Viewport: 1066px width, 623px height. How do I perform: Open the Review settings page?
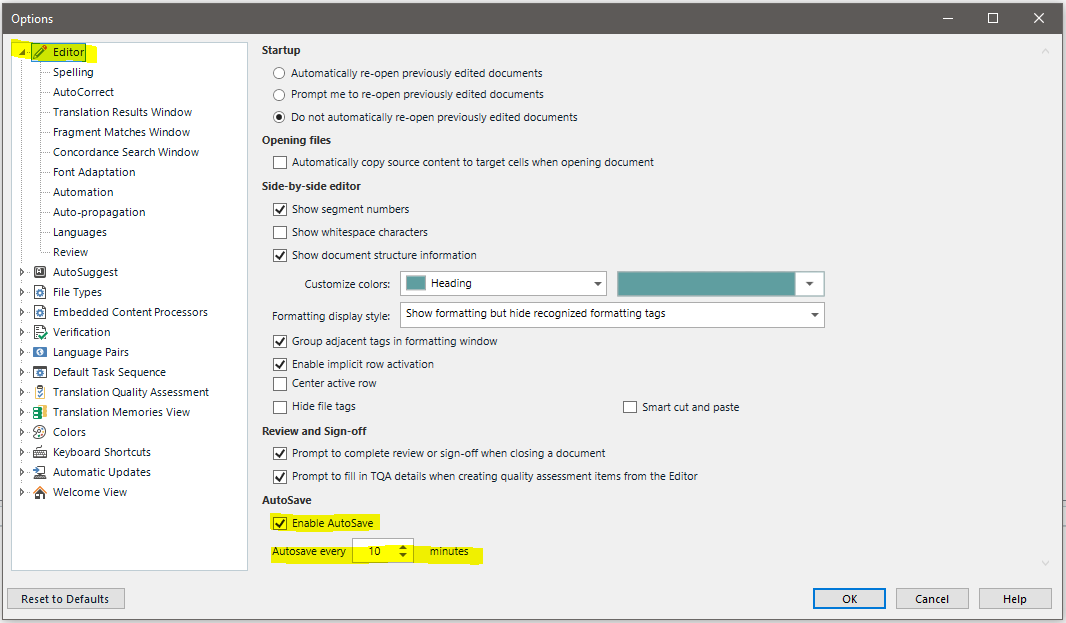tap(69, 251)
